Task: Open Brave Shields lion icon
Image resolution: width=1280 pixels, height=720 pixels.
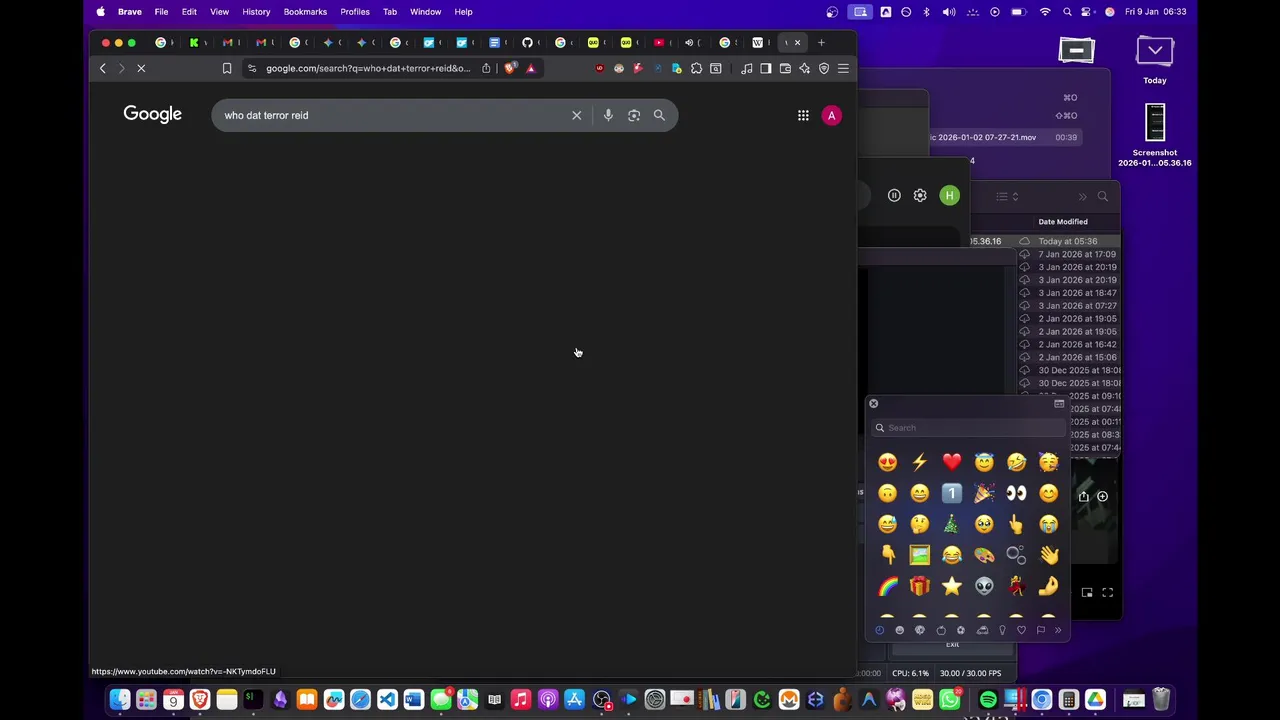Action: [x=511, y=68]
